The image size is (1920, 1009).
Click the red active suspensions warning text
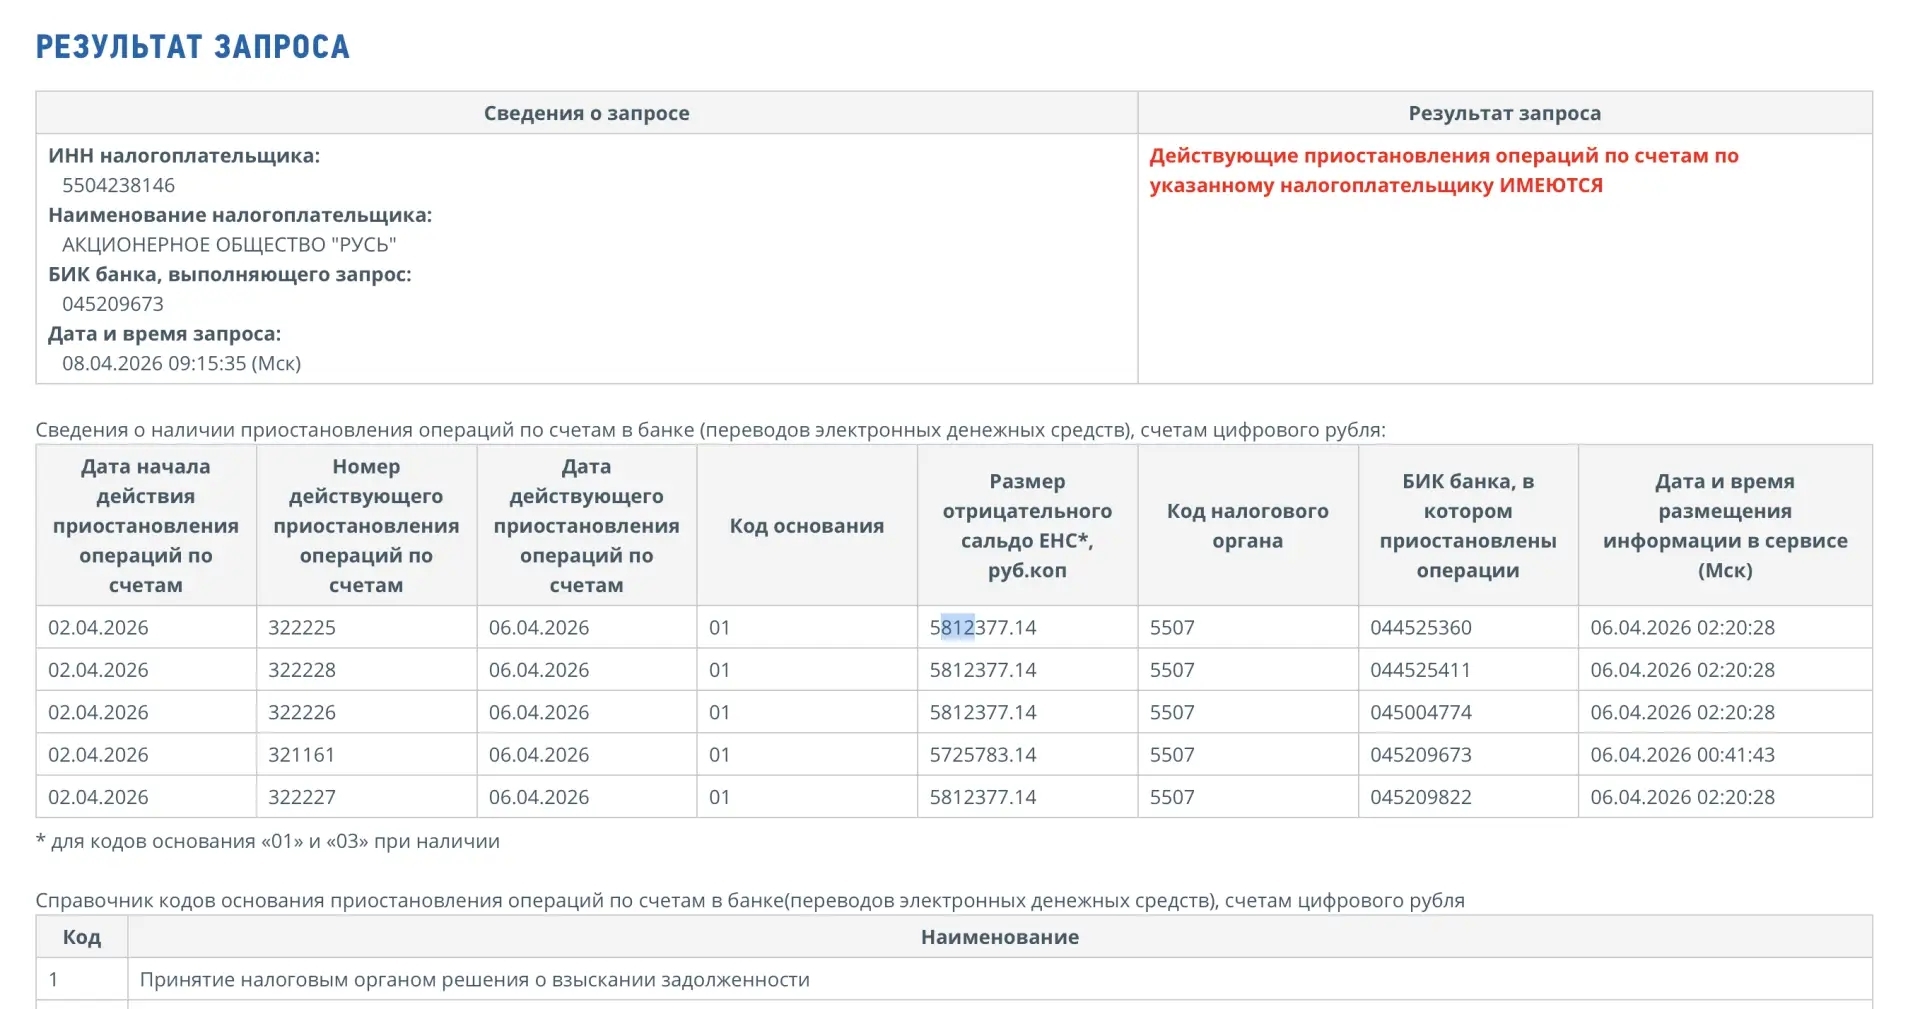tap(1443, 170)
